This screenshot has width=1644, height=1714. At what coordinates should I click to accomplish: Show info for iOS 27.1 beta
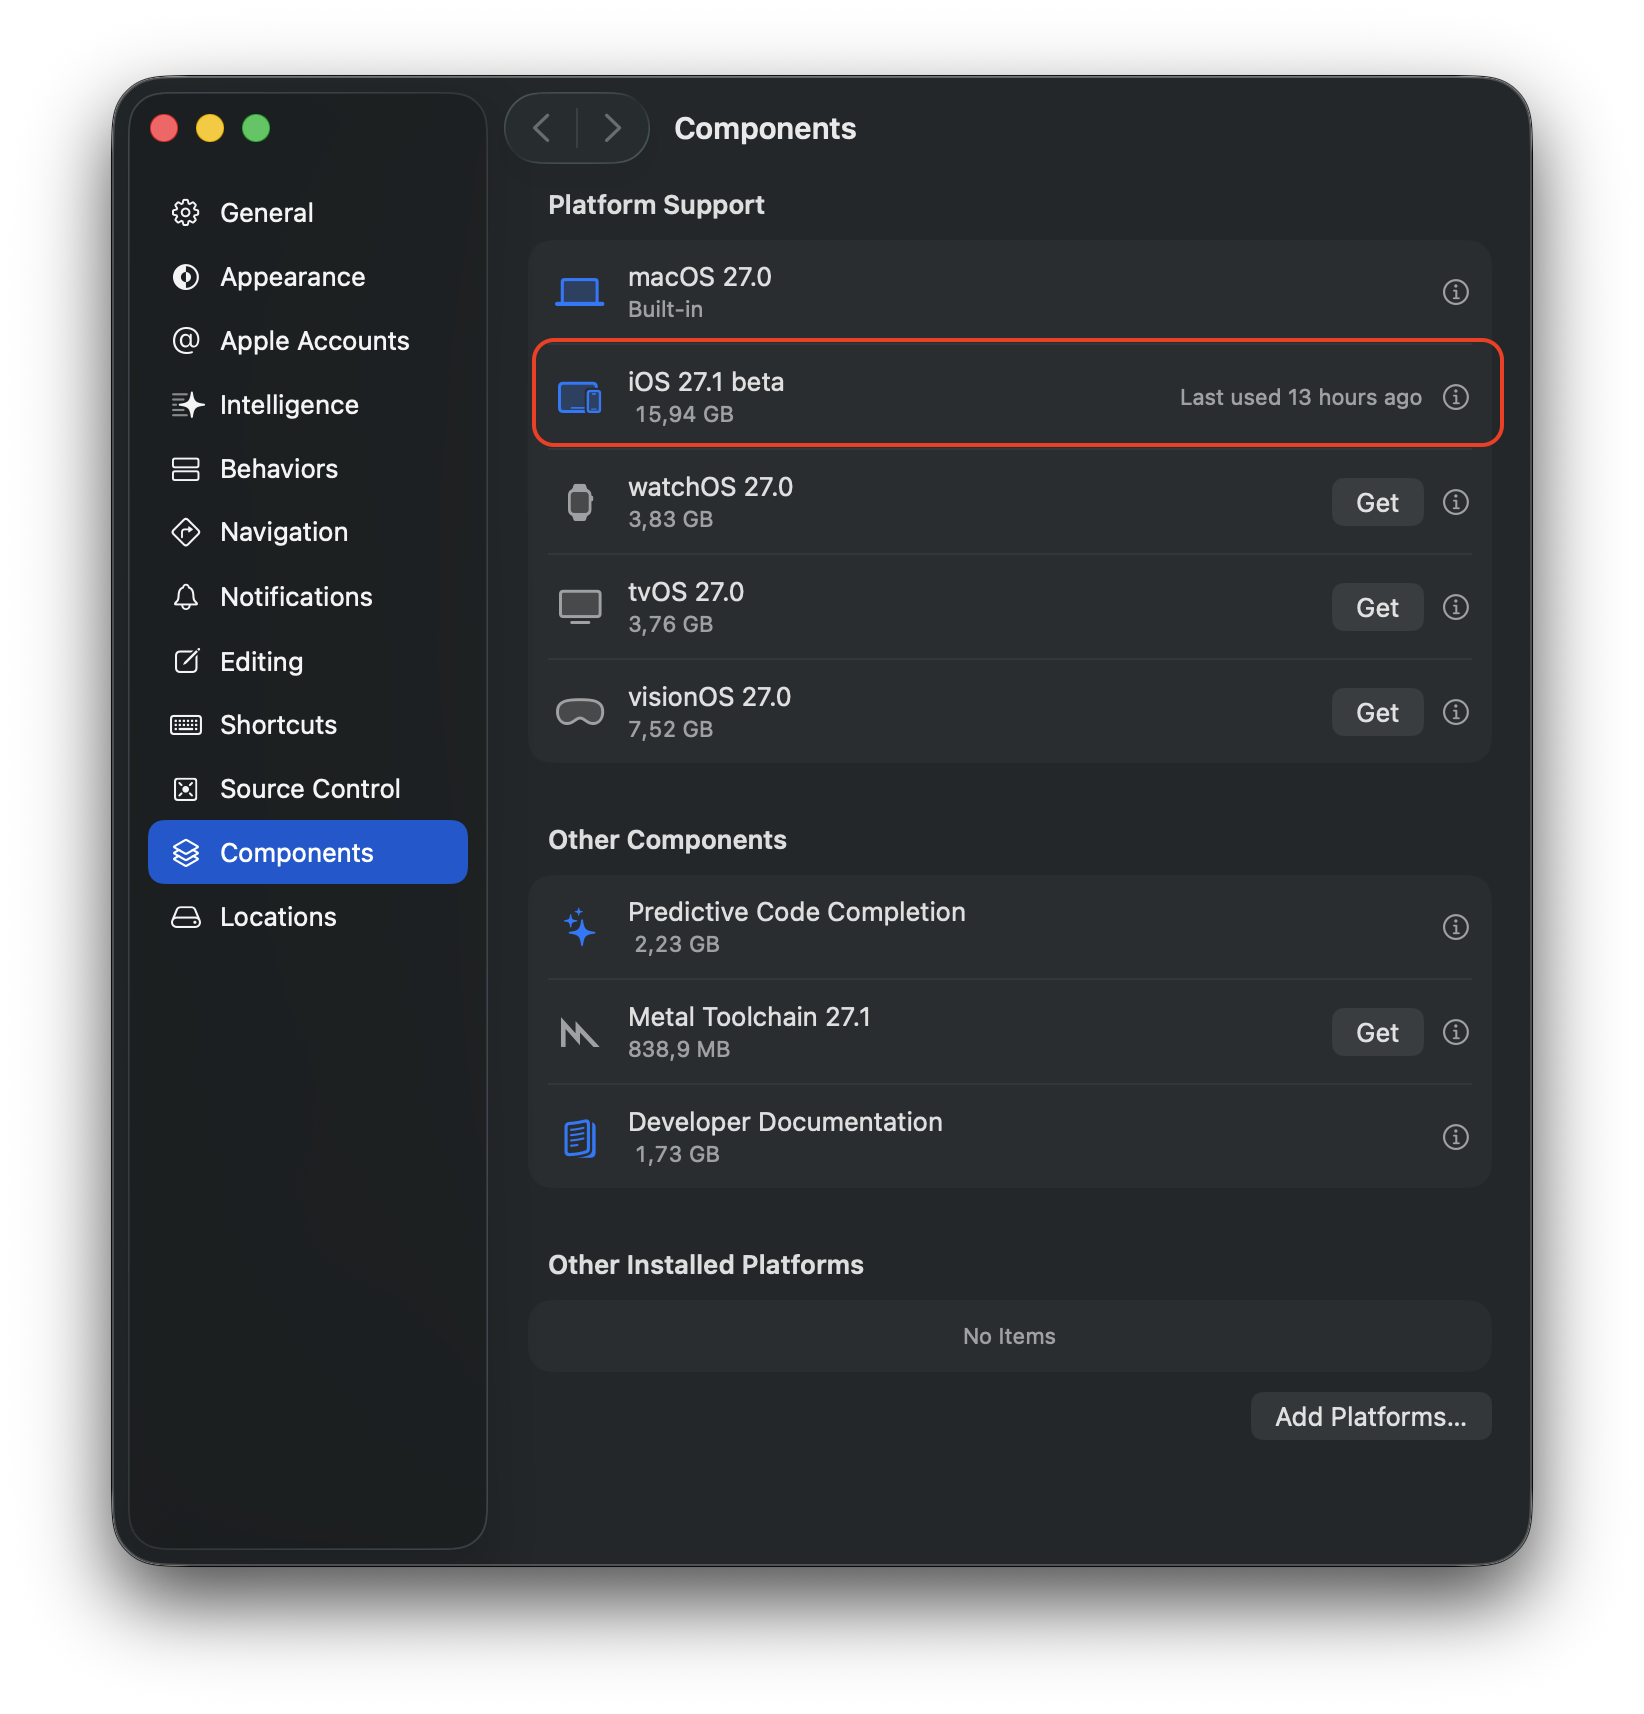1456,397
